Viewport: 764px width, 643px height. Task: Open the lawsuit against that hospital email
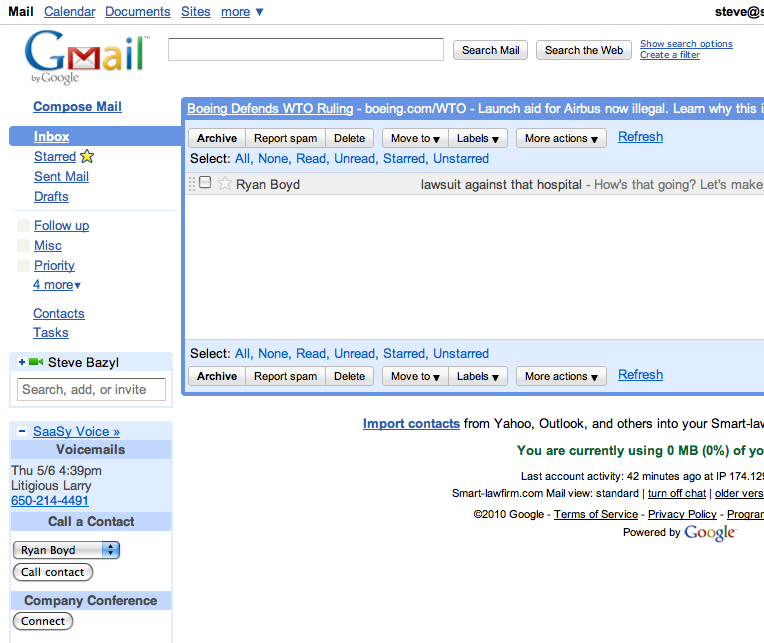coord(501,185)
